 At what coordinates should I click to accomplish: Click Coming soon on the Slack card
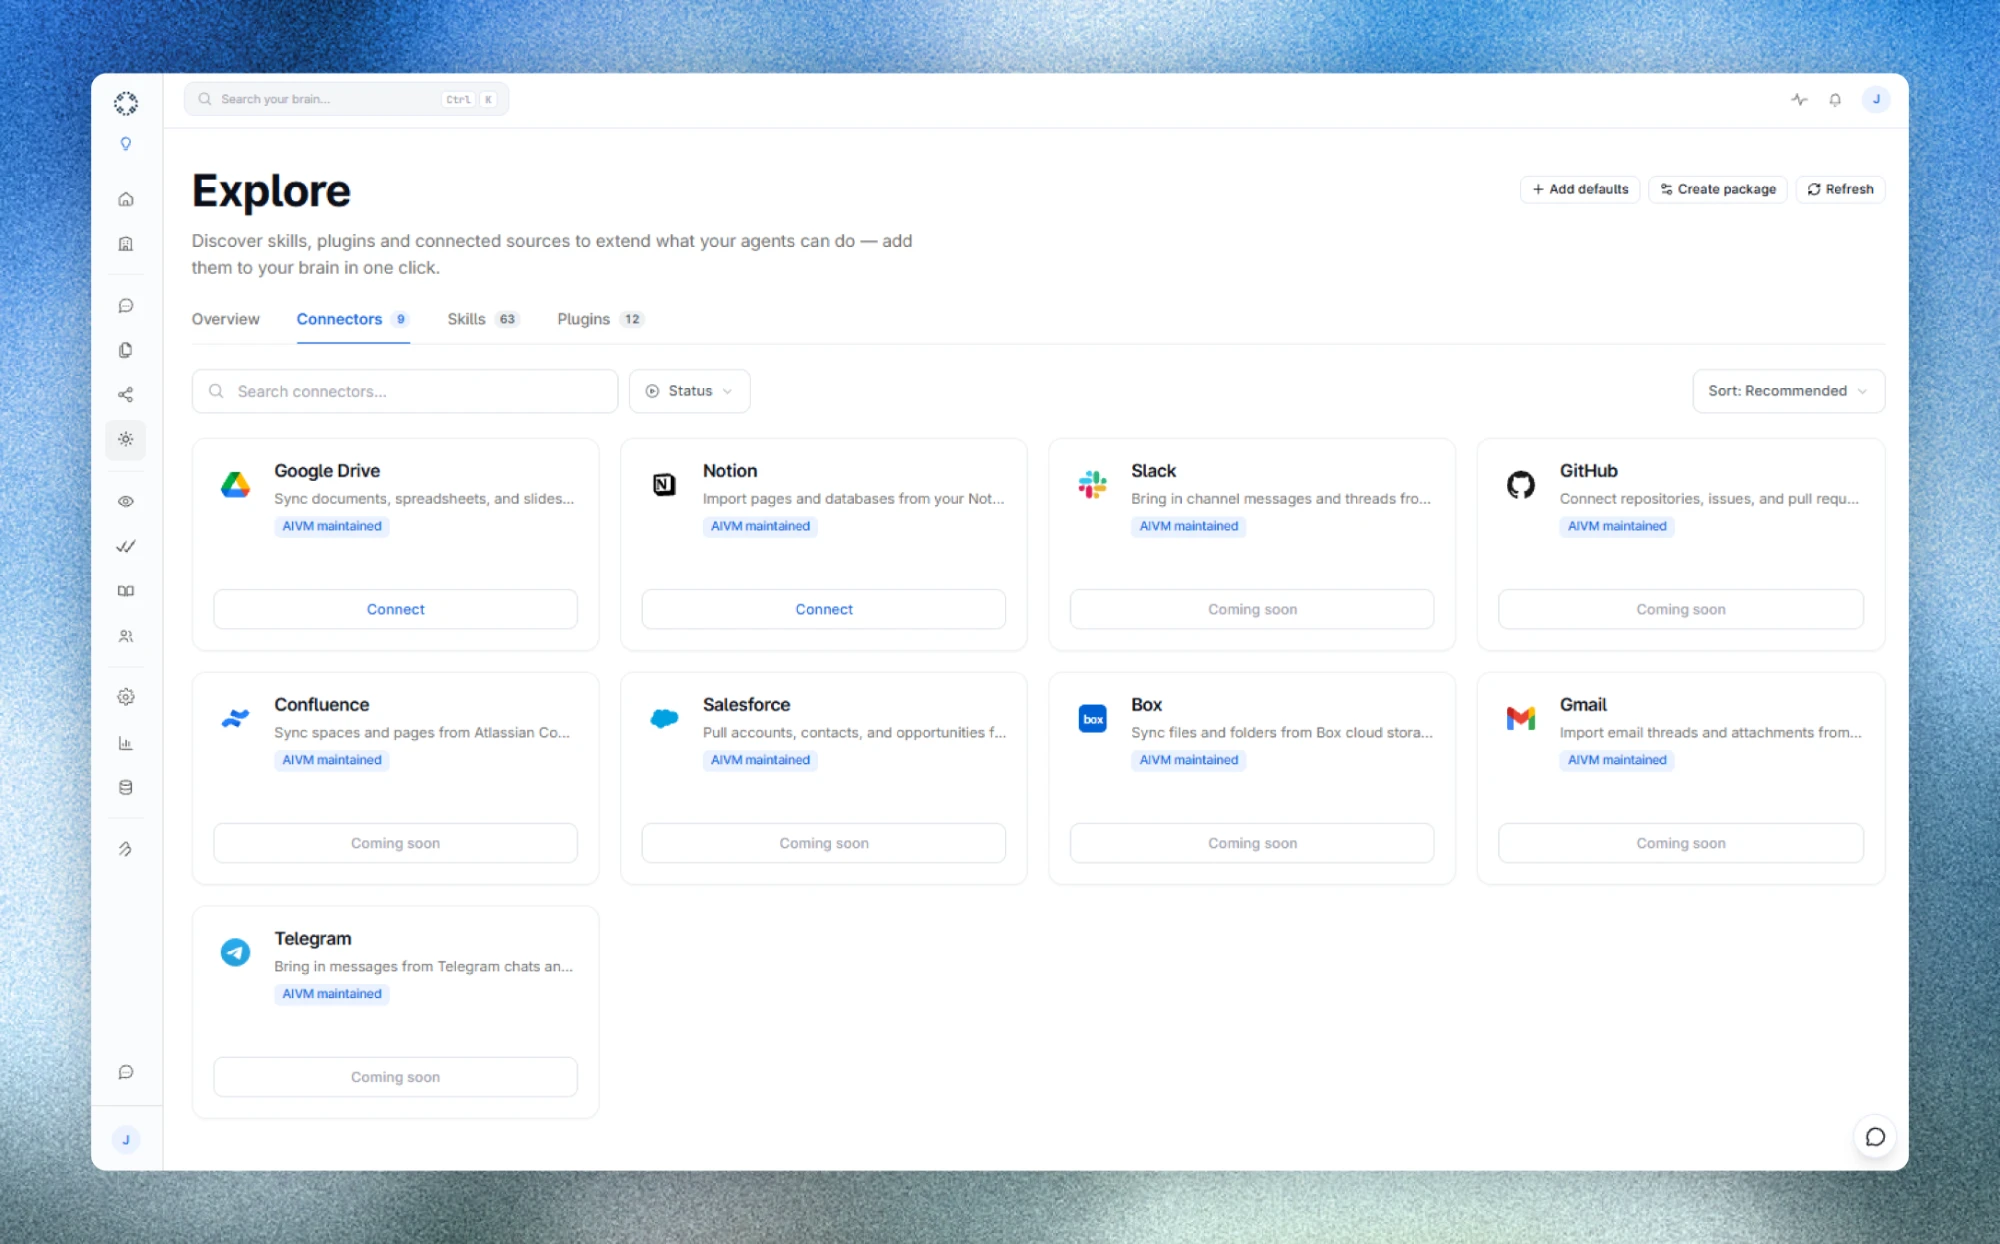[1252, 609]
